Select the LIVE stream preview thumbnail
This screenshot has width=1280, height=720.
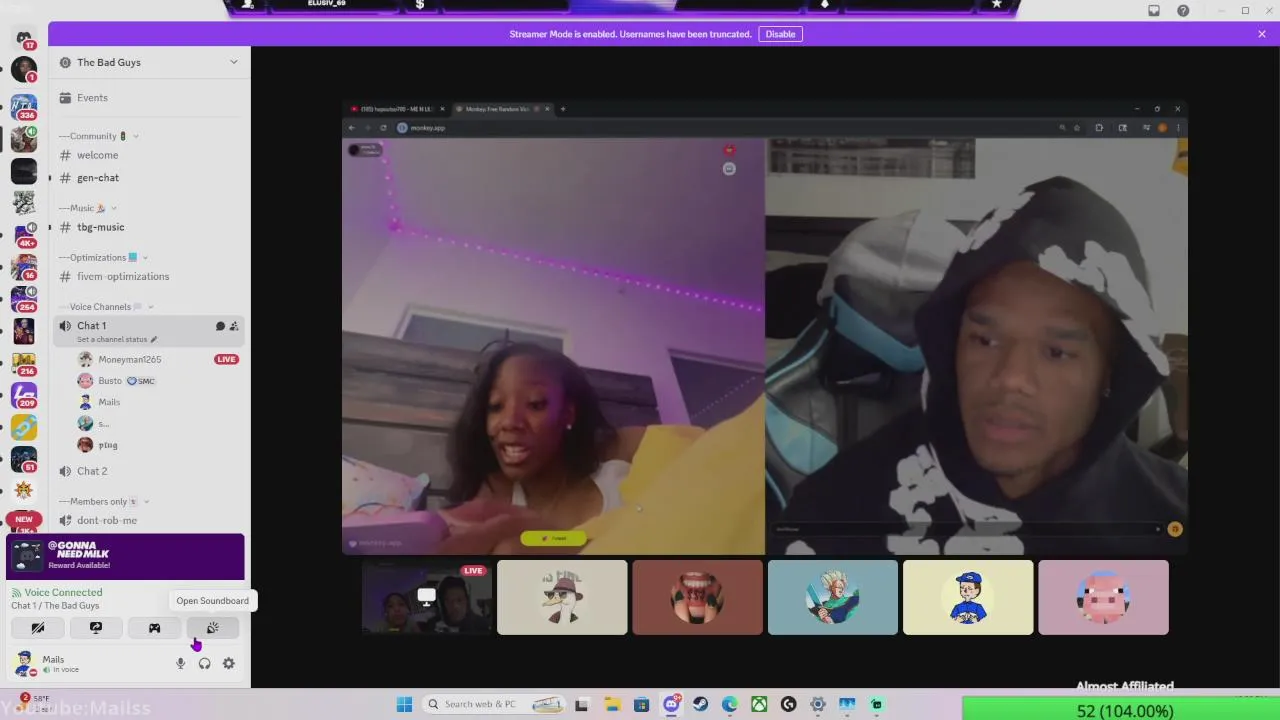pyautogui.click(x=427, y=598)
